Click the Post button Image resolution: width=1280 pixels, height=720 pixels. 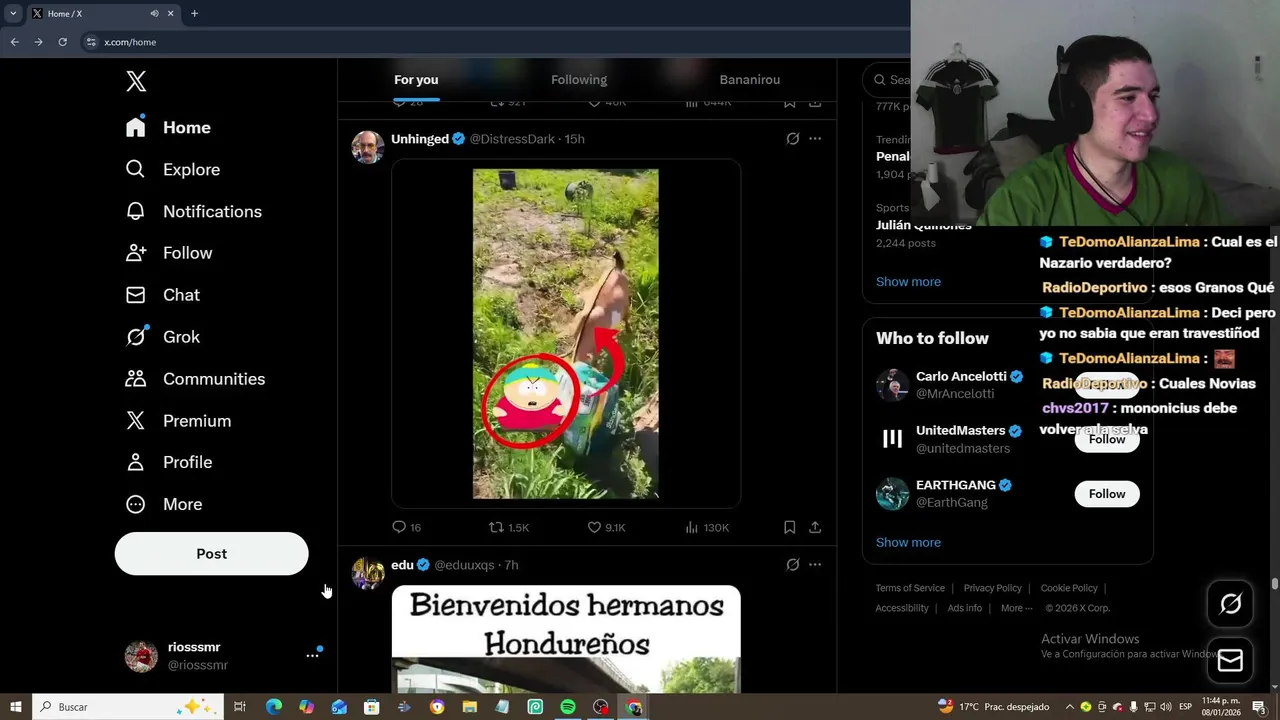[211, 554]
